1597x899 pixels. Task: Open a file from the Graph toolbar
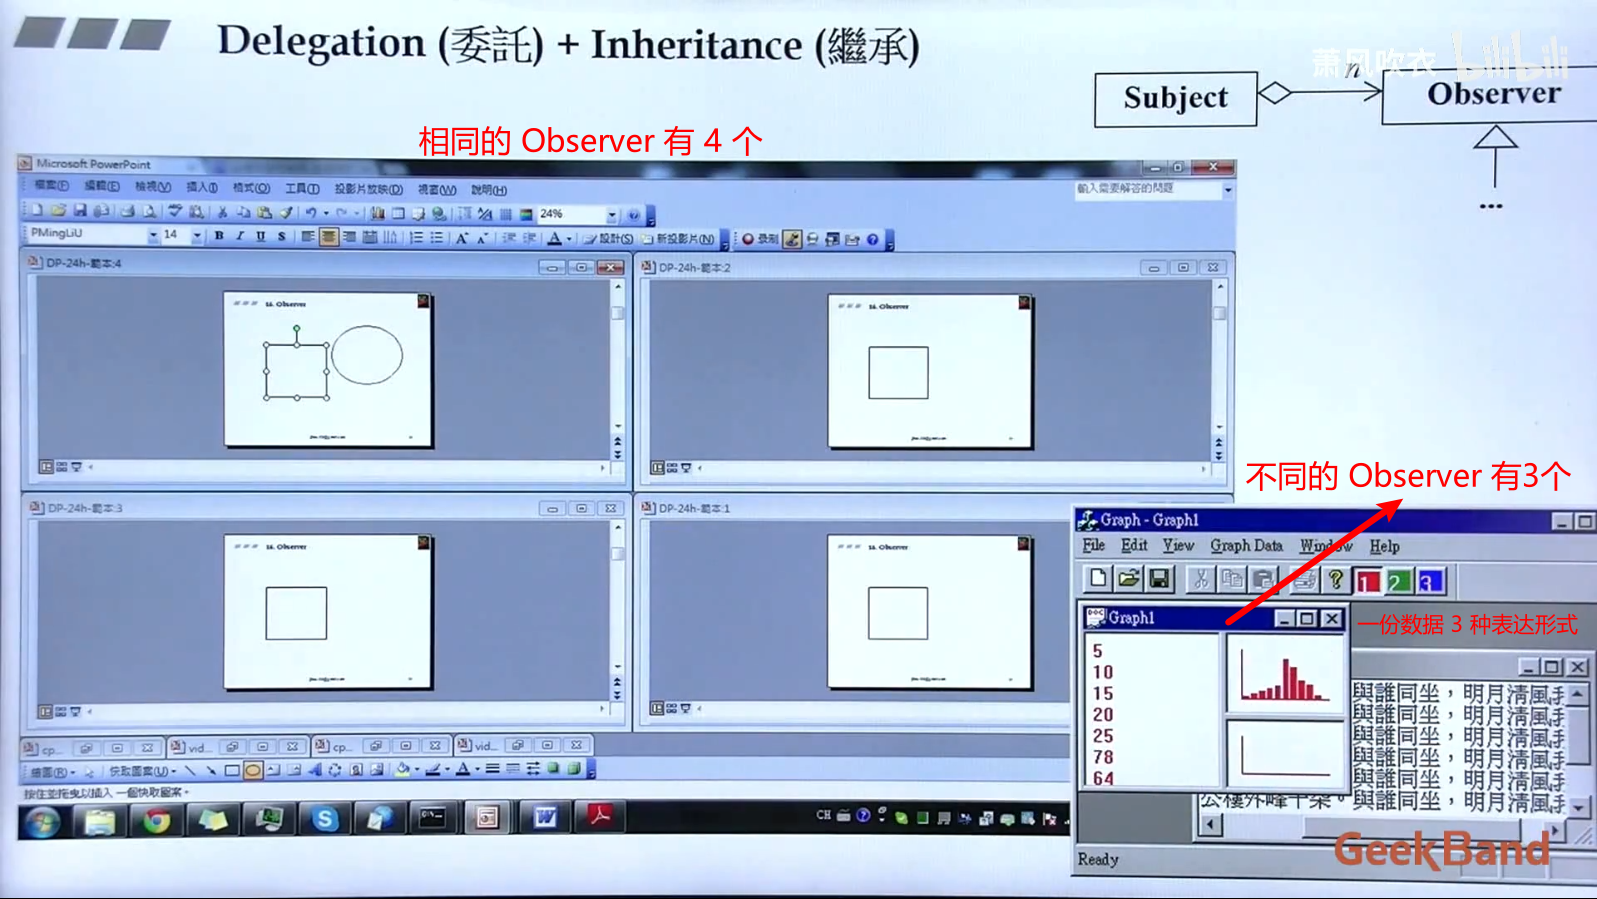(x=1129, y=579)
